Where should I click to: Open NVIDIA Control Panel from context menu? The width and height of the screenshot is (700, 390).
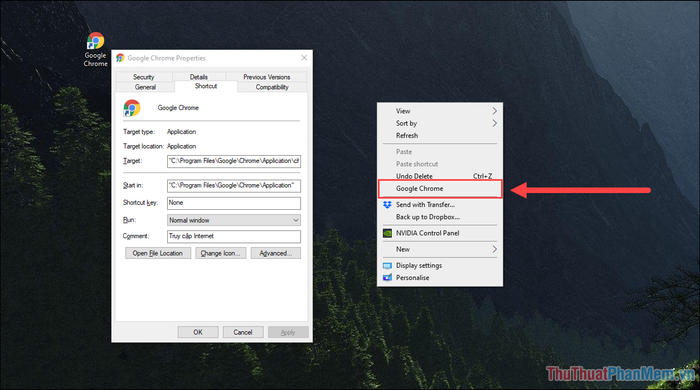(440, 233)
